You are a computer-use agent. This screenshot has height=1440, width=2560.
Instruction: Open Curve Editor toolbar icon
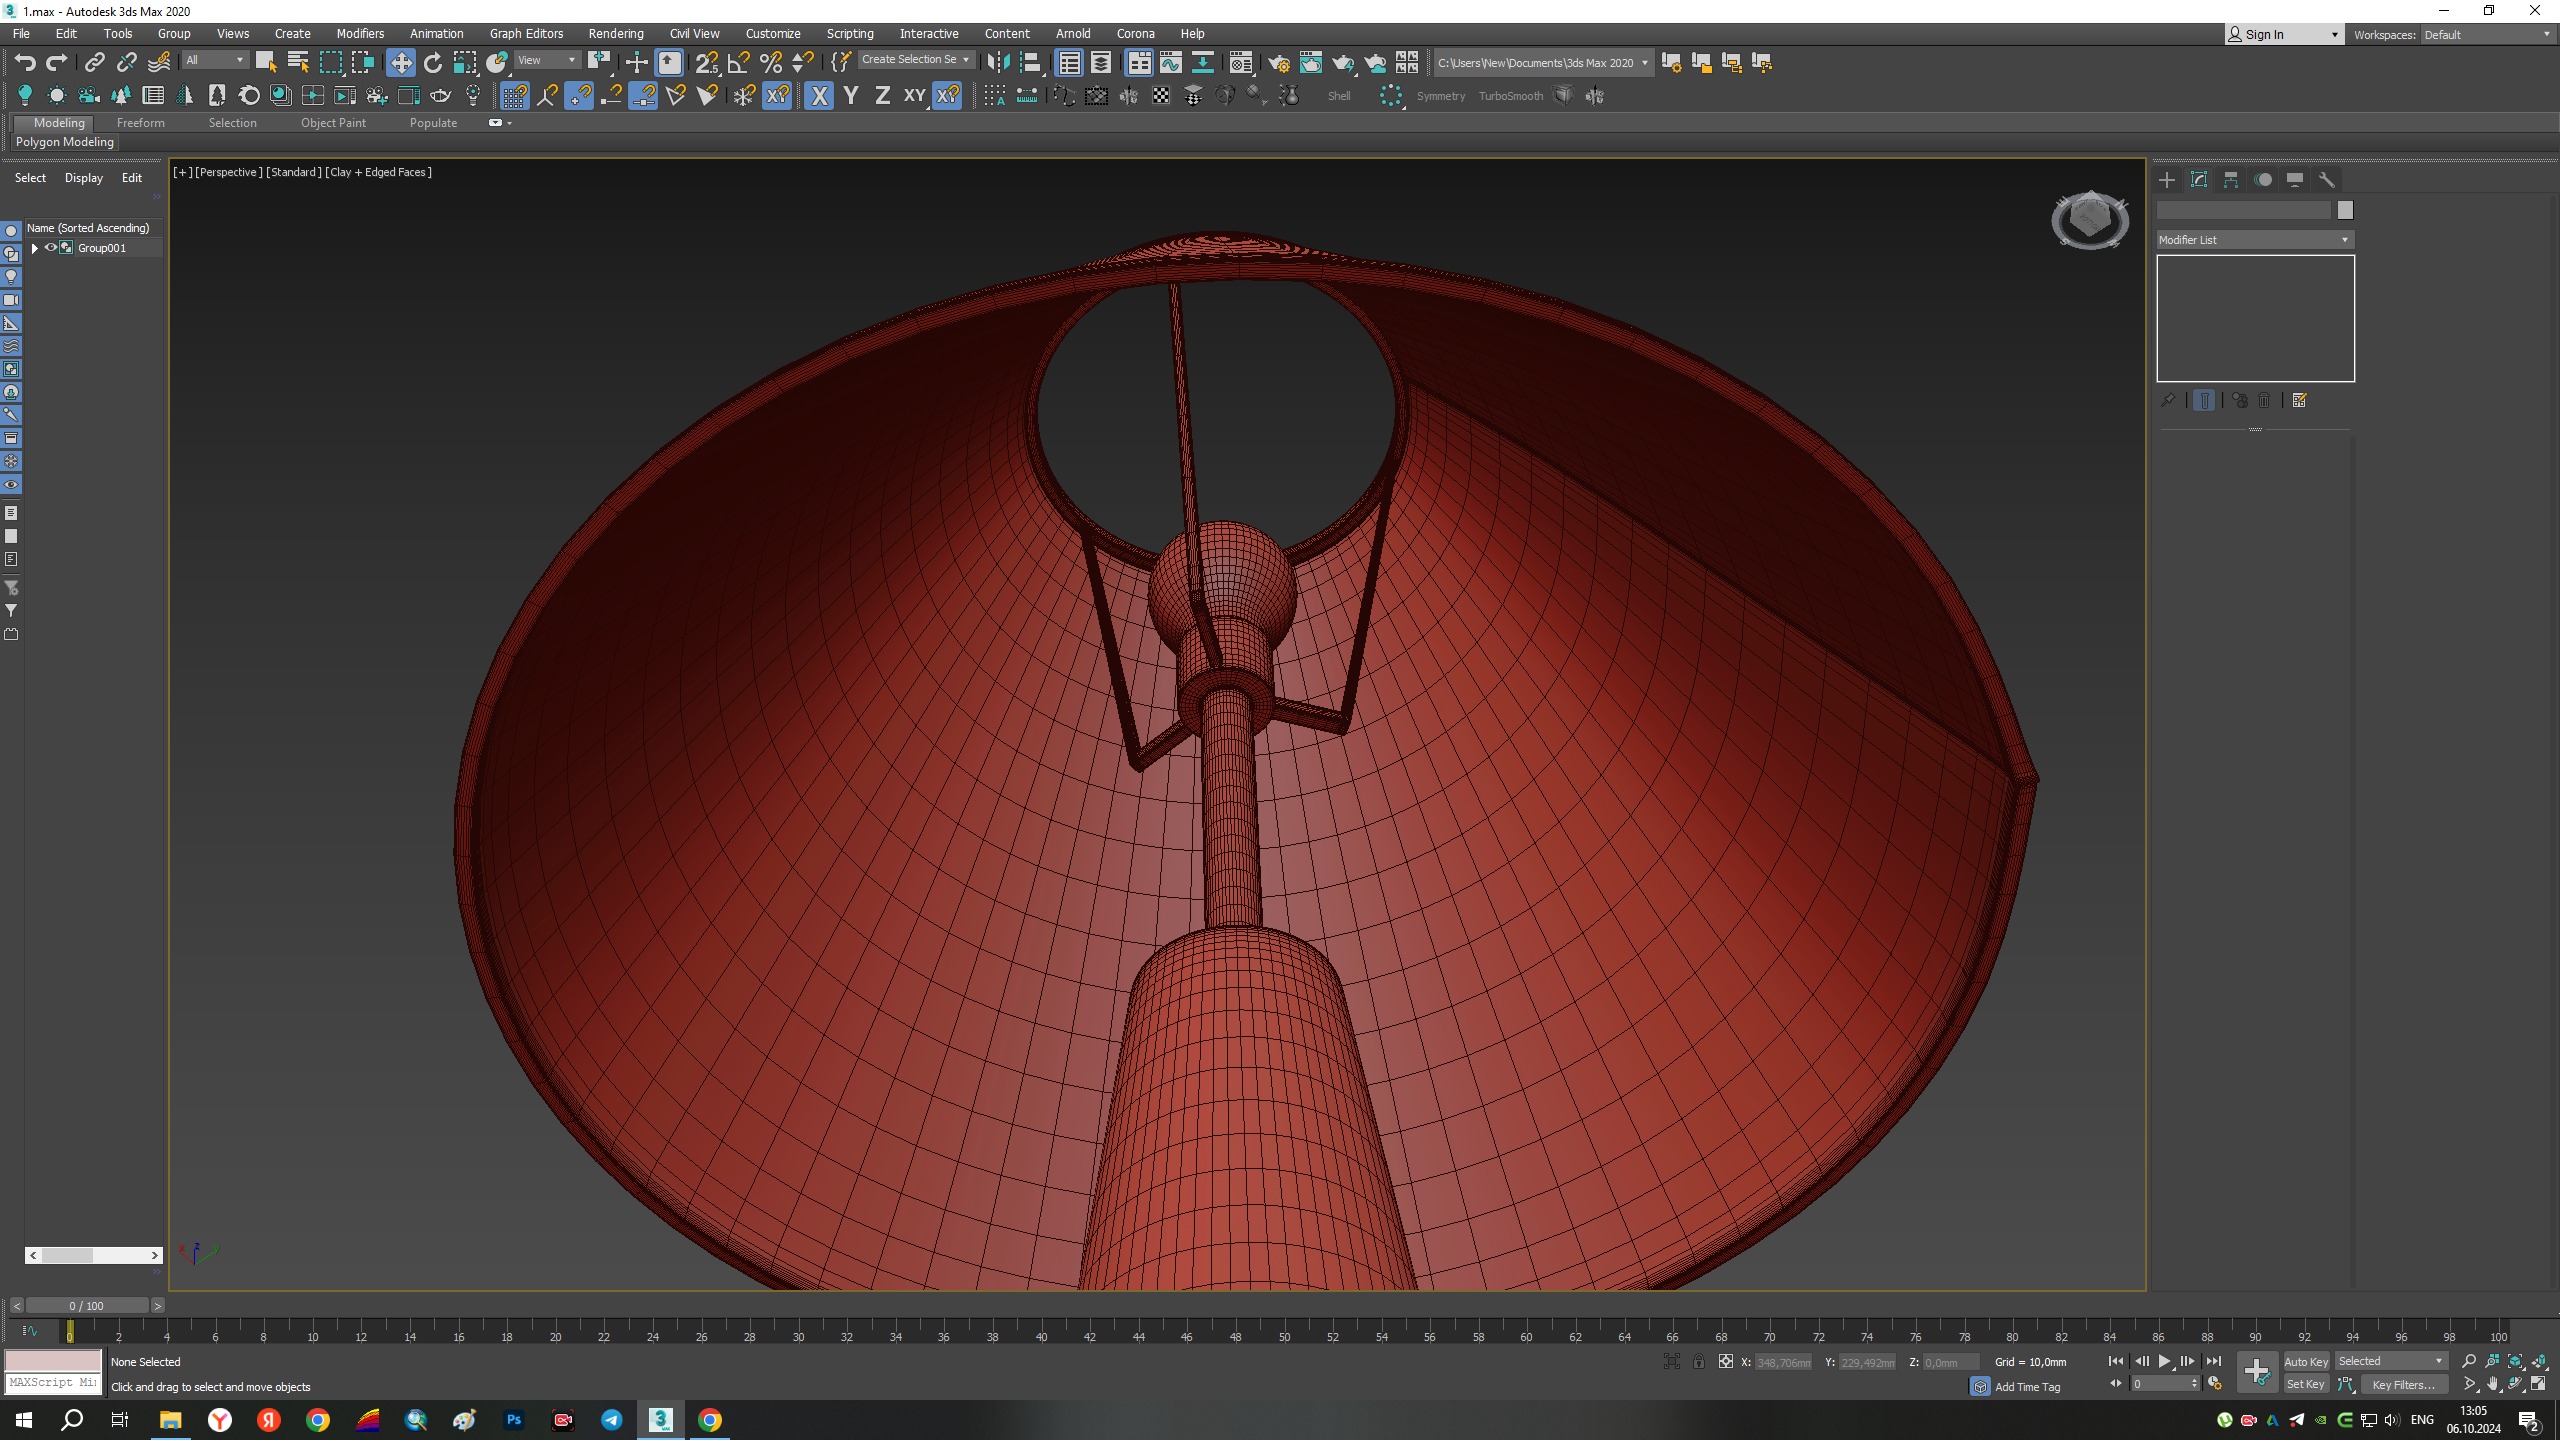click(x=1171, y=63)
